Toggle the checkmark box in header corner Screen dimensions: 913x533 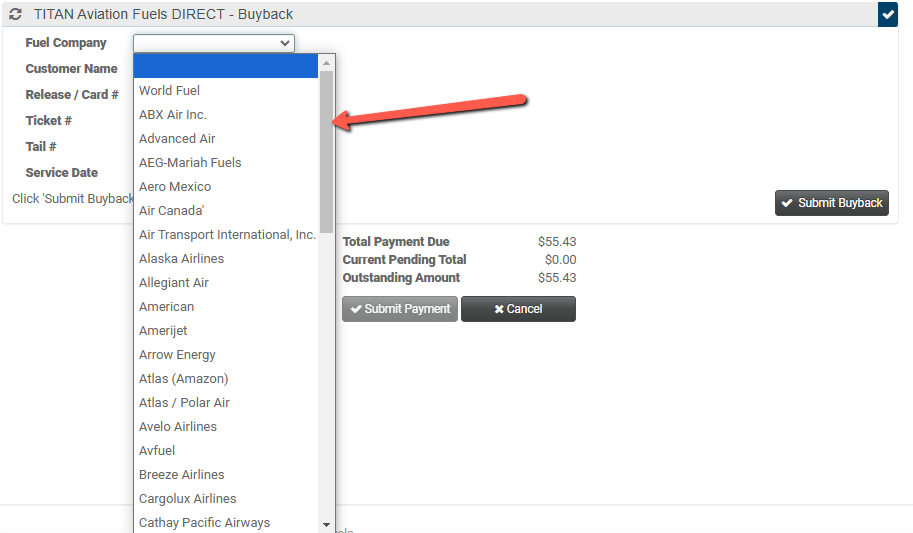[887, 15]
